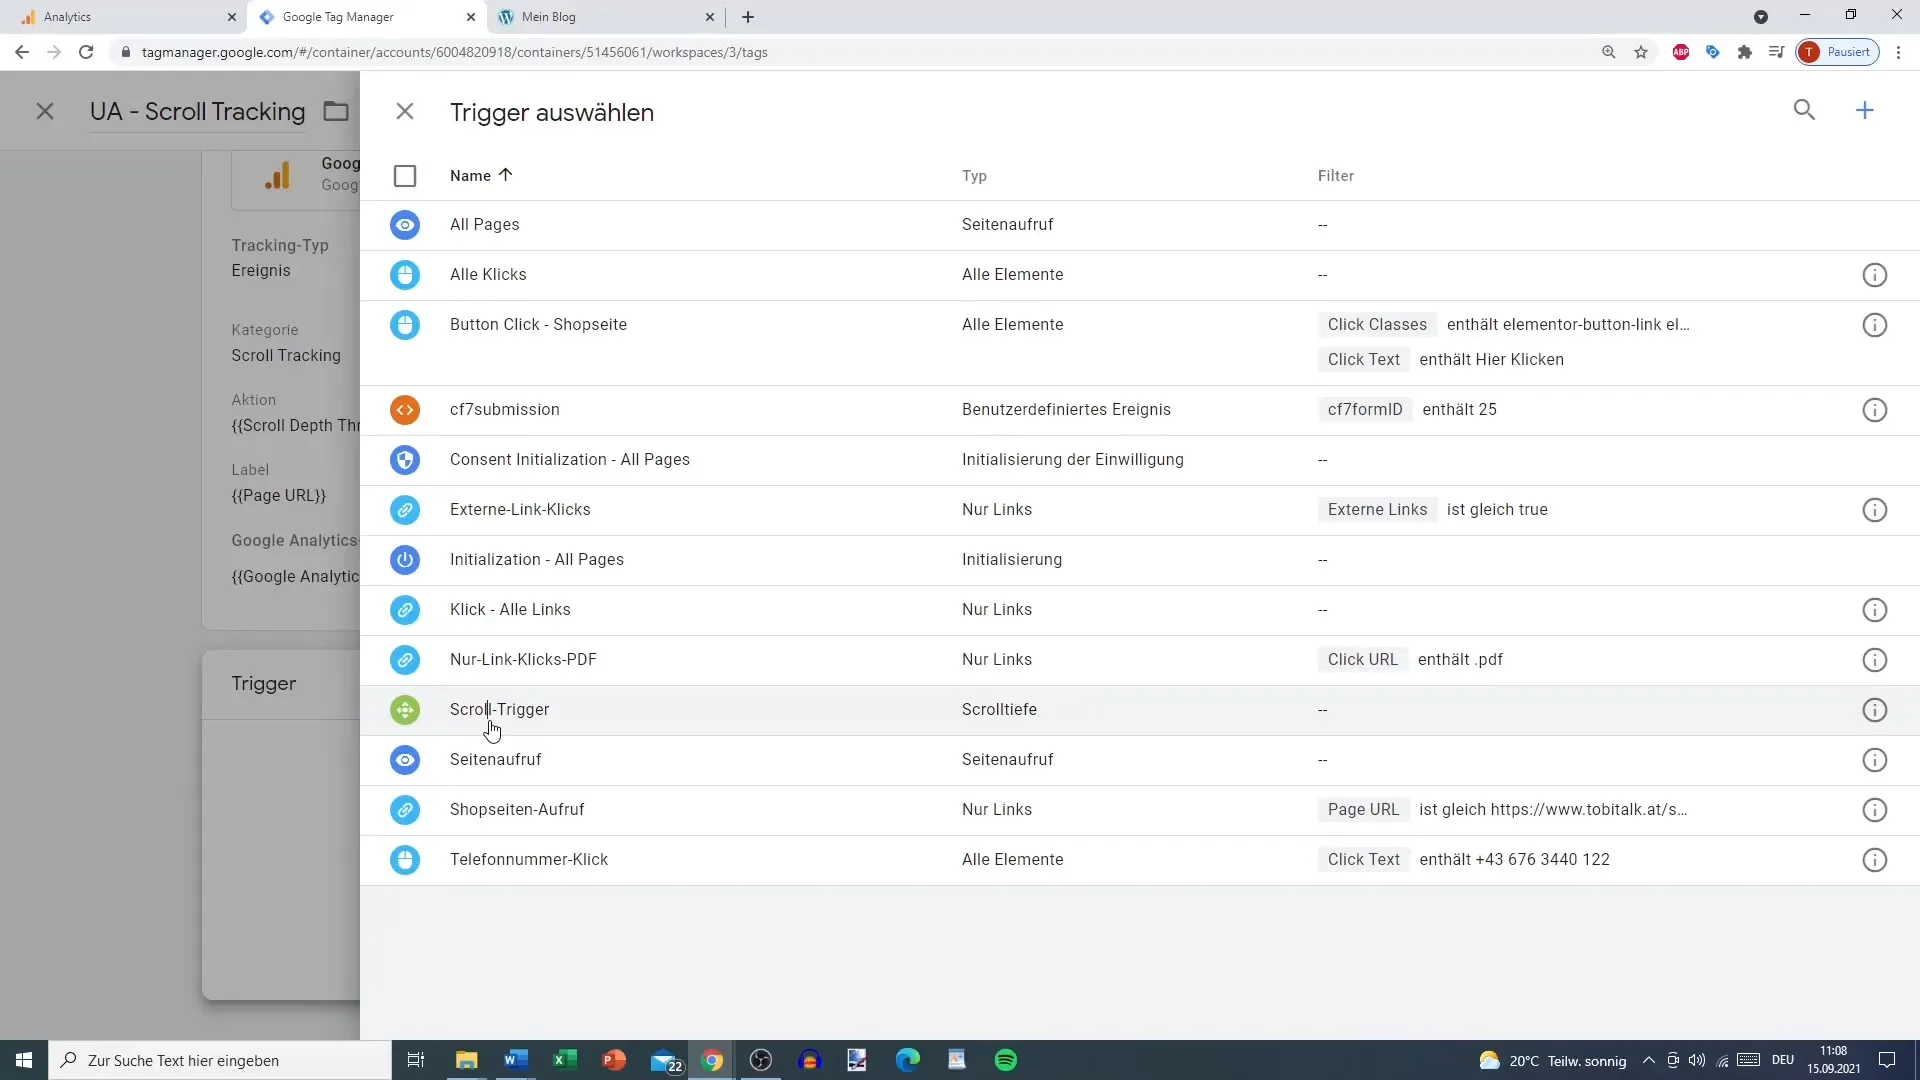The height and width of the screenshot is (1080, 1920).
Task: Show info for Button Click - Shopseite
Action: (x=1875, y=325)
